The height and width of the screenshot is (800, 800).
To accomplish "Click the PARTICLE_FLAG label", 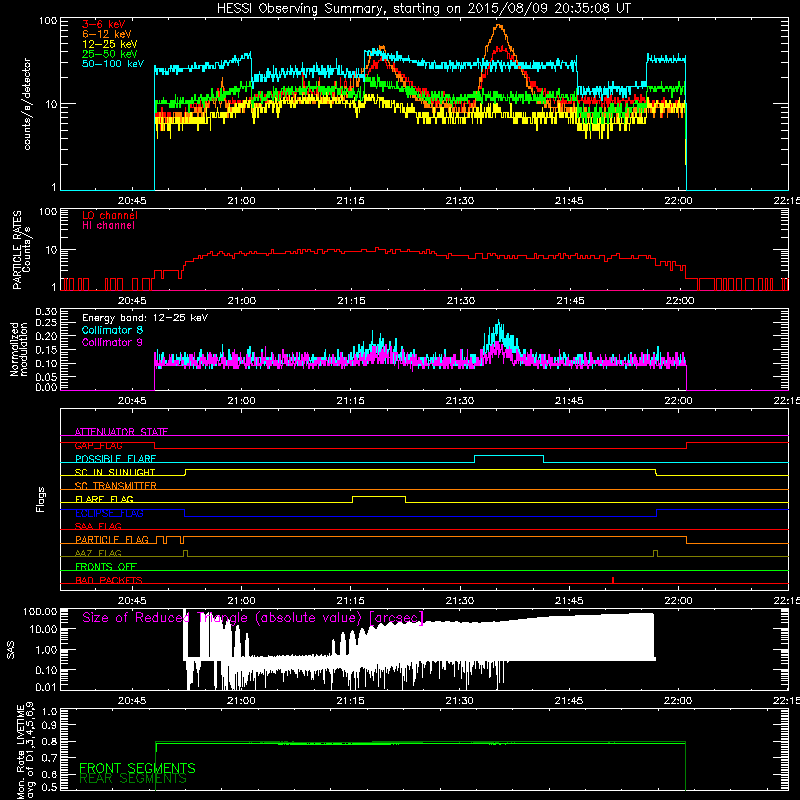I will pyautogui.click(x=112, y=540).
